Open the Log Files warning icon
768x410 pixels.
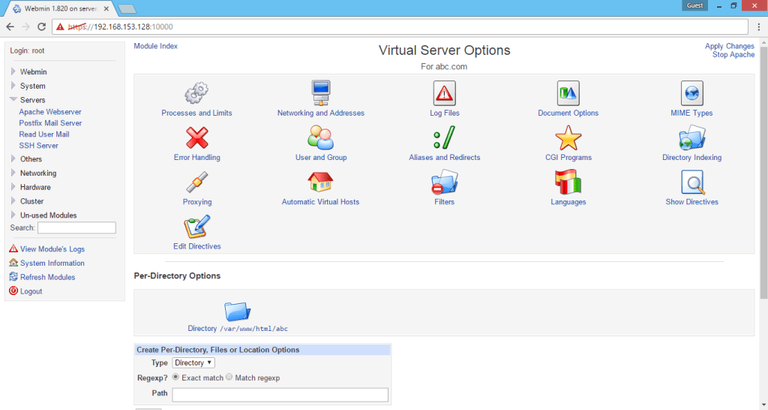(444, 93)
